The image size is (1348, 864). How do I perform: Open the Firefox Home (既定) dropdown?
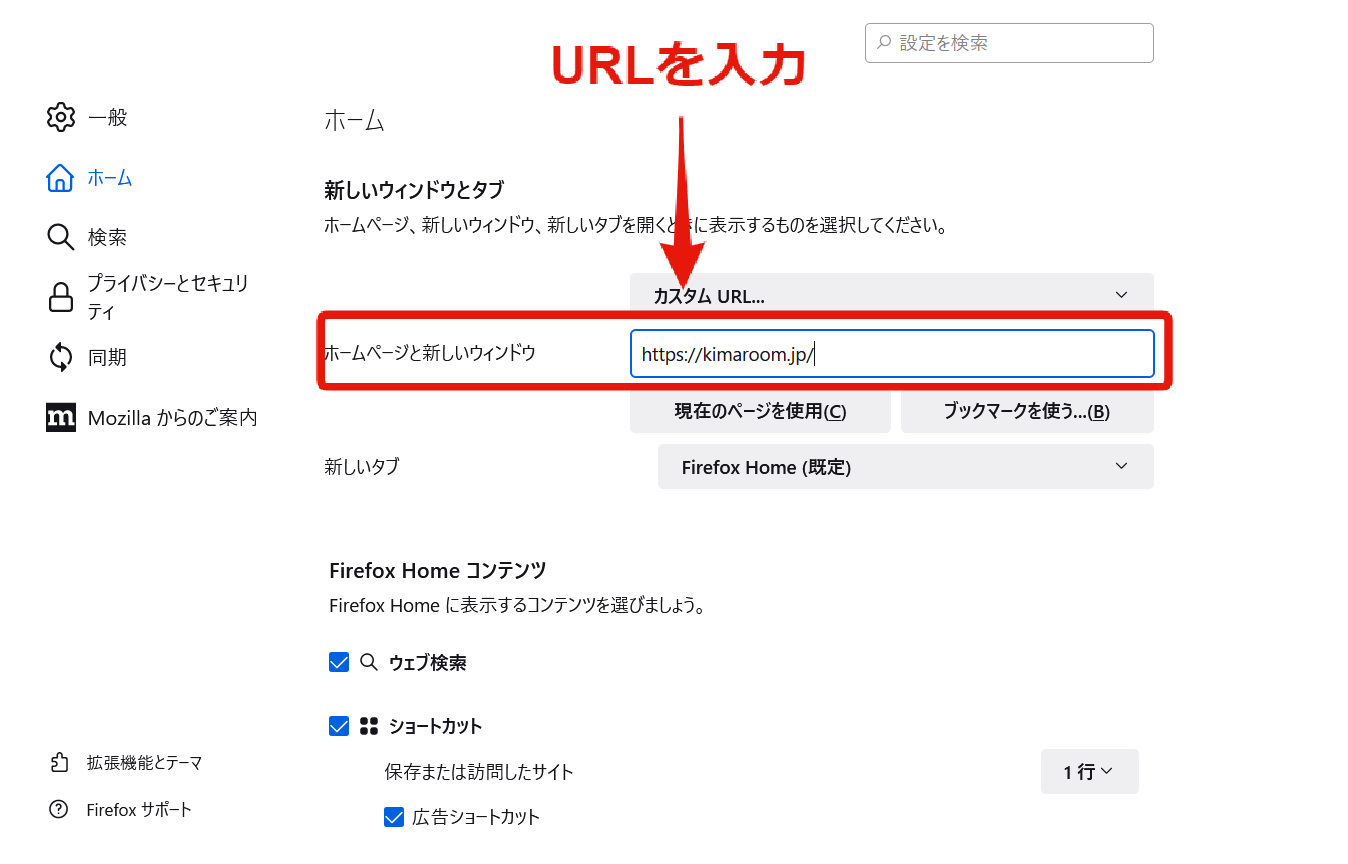pos(906,467)
